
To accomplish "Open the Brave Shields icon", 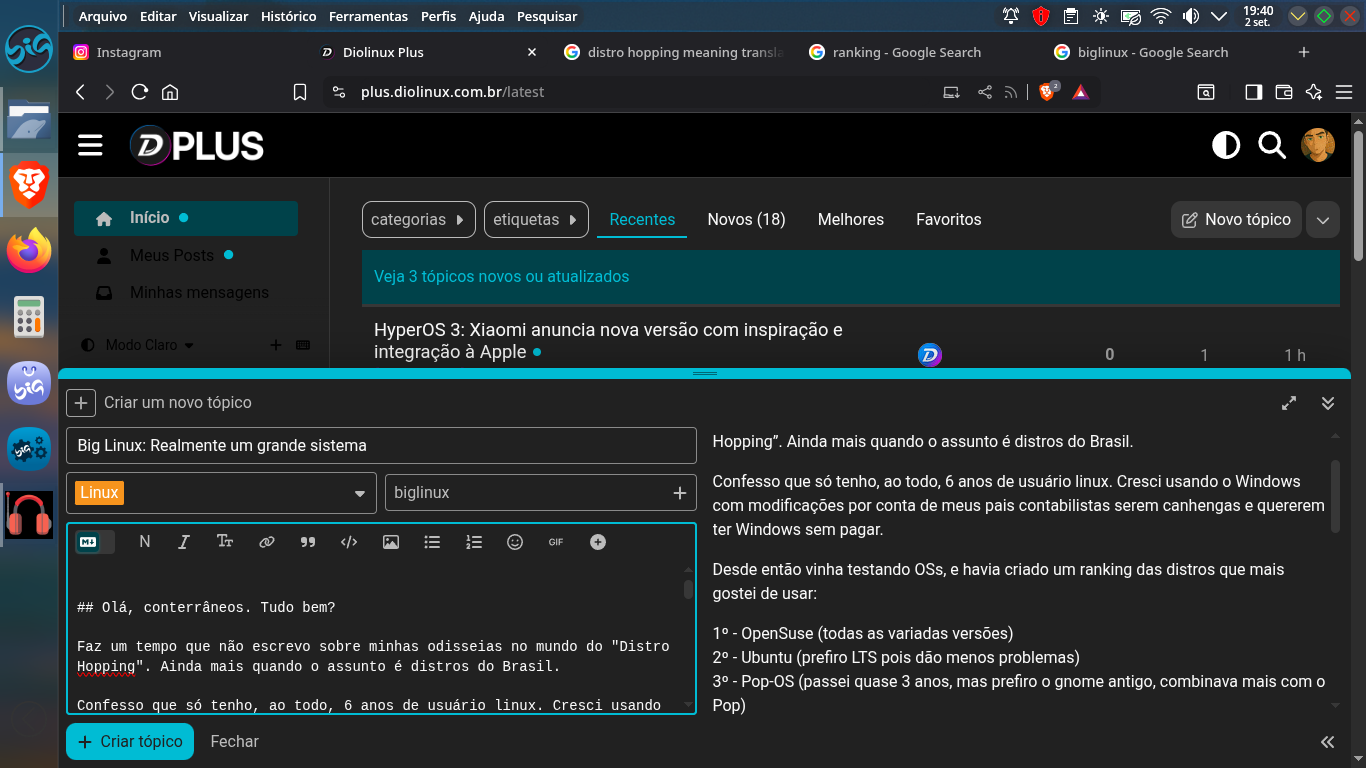I will [x=1048, y=92].
